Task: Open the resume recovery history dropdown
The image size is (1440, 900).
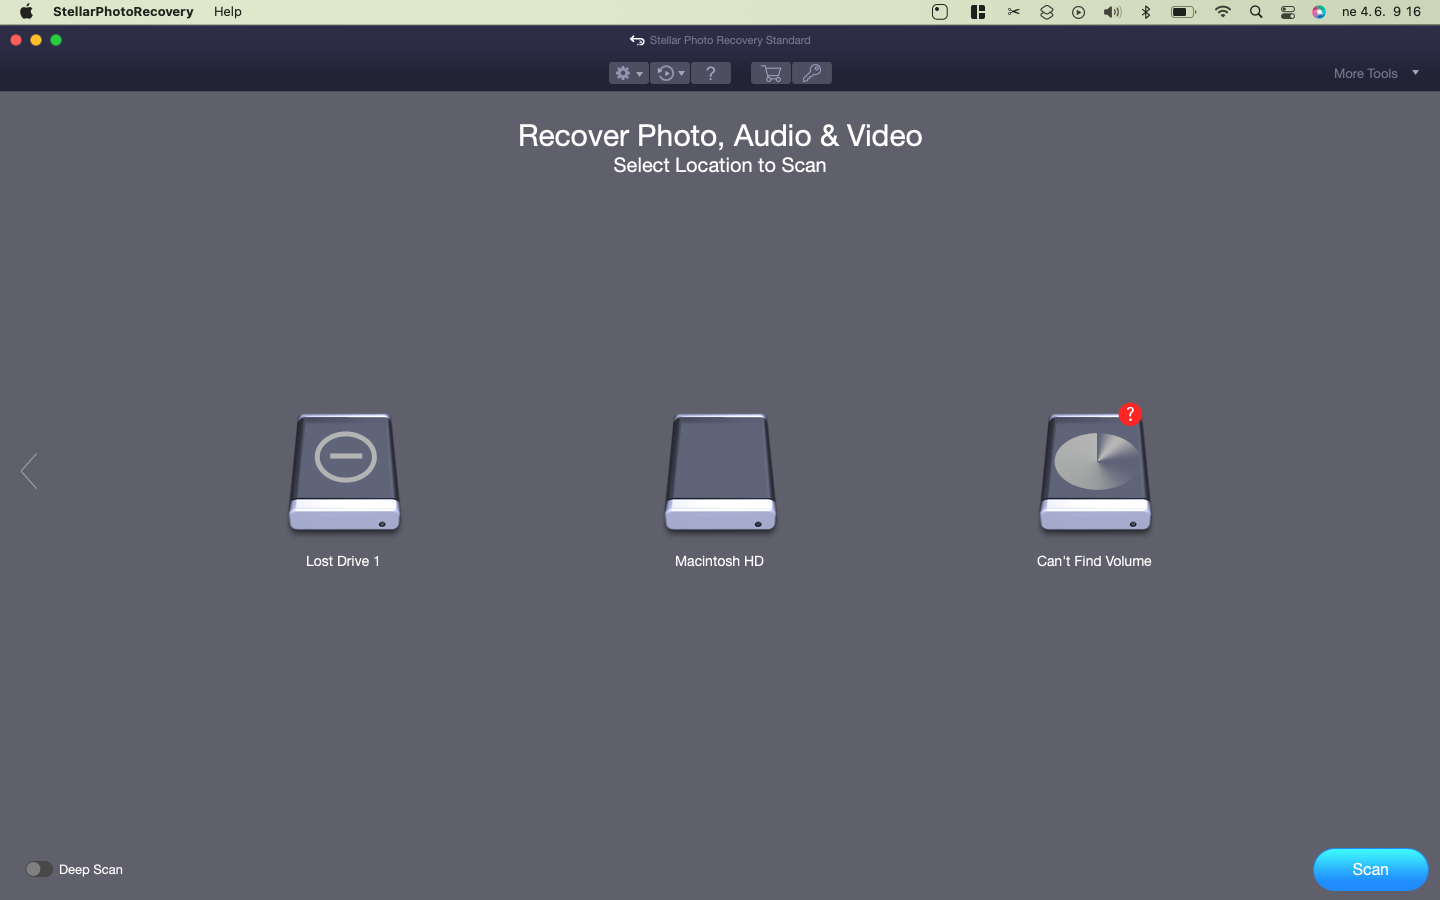Action: coord(670,73)
